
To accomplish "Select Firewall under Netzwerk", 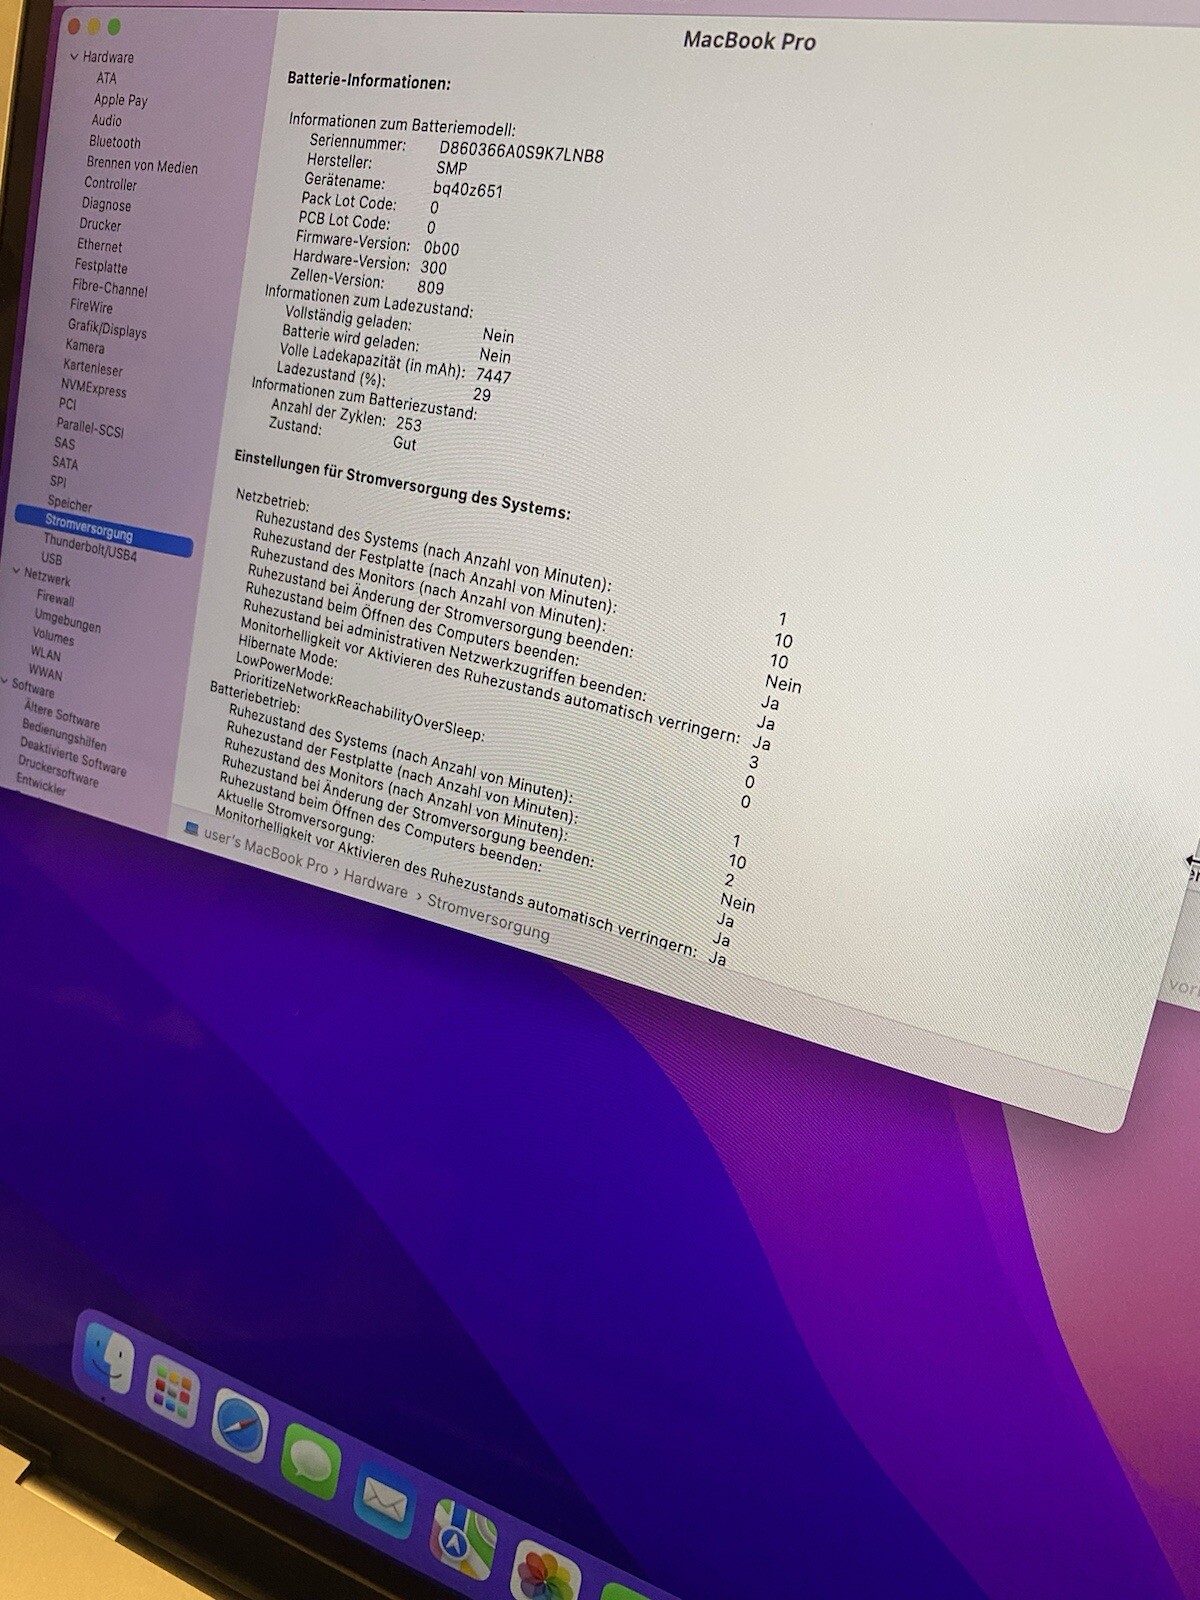I will point(56,598).
